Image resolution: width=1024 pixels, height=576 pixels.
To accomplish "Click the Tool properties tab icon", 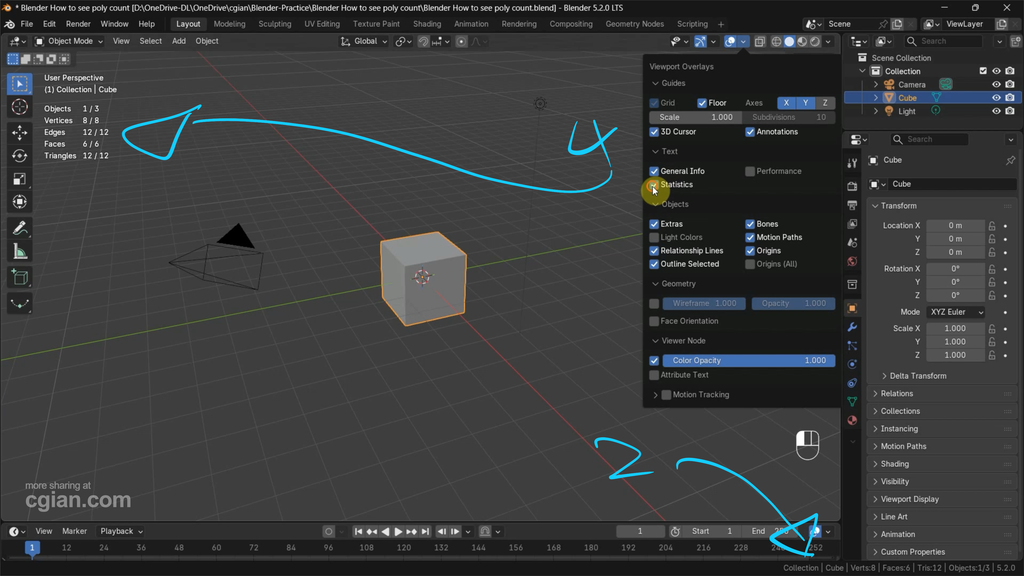I will click(852, 163).
